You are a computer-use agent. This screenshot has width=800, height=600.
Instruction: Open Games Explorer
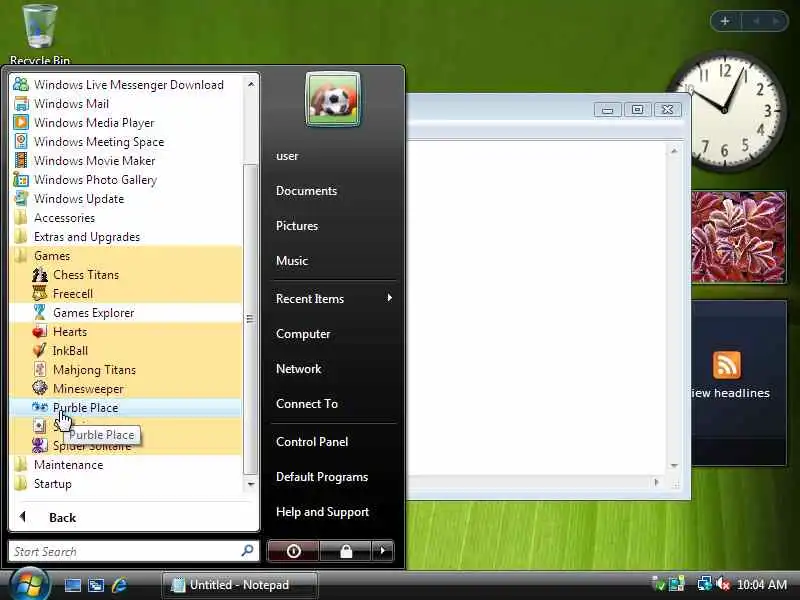(126, 312)
